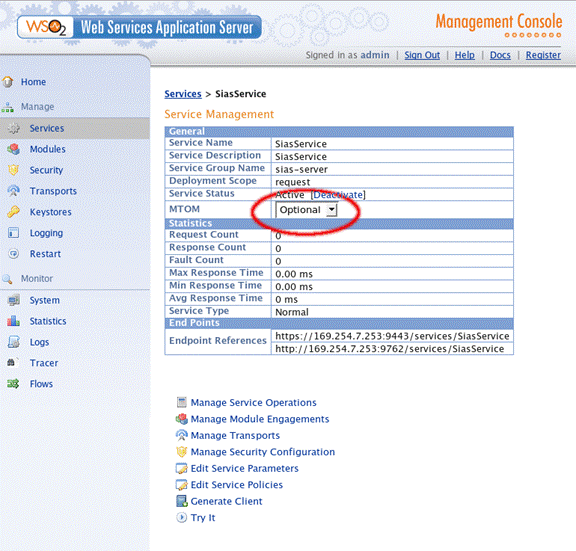Click the Home house icon
Screen dimensions: 576x551
pyautogui.click(x=8, y=82)
